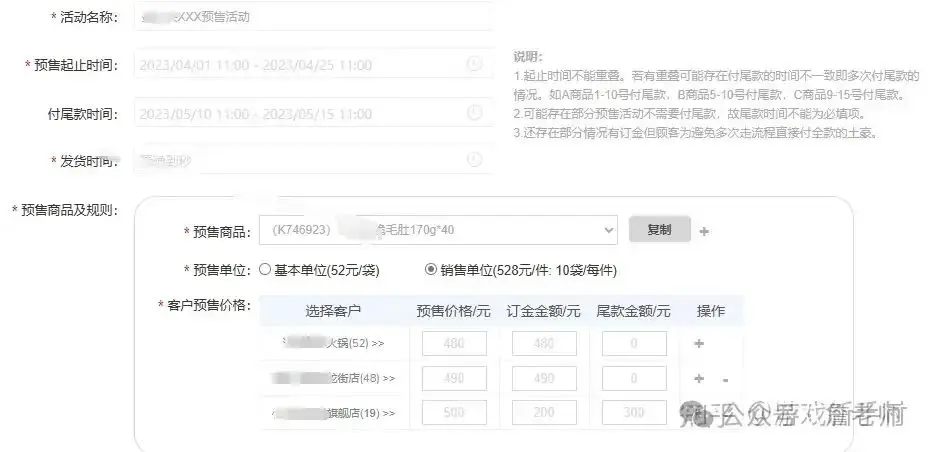Viewport: 931px width, 452px height.
Task: Click clock icon in 付尾款时间 field
Action: [474, 113]
